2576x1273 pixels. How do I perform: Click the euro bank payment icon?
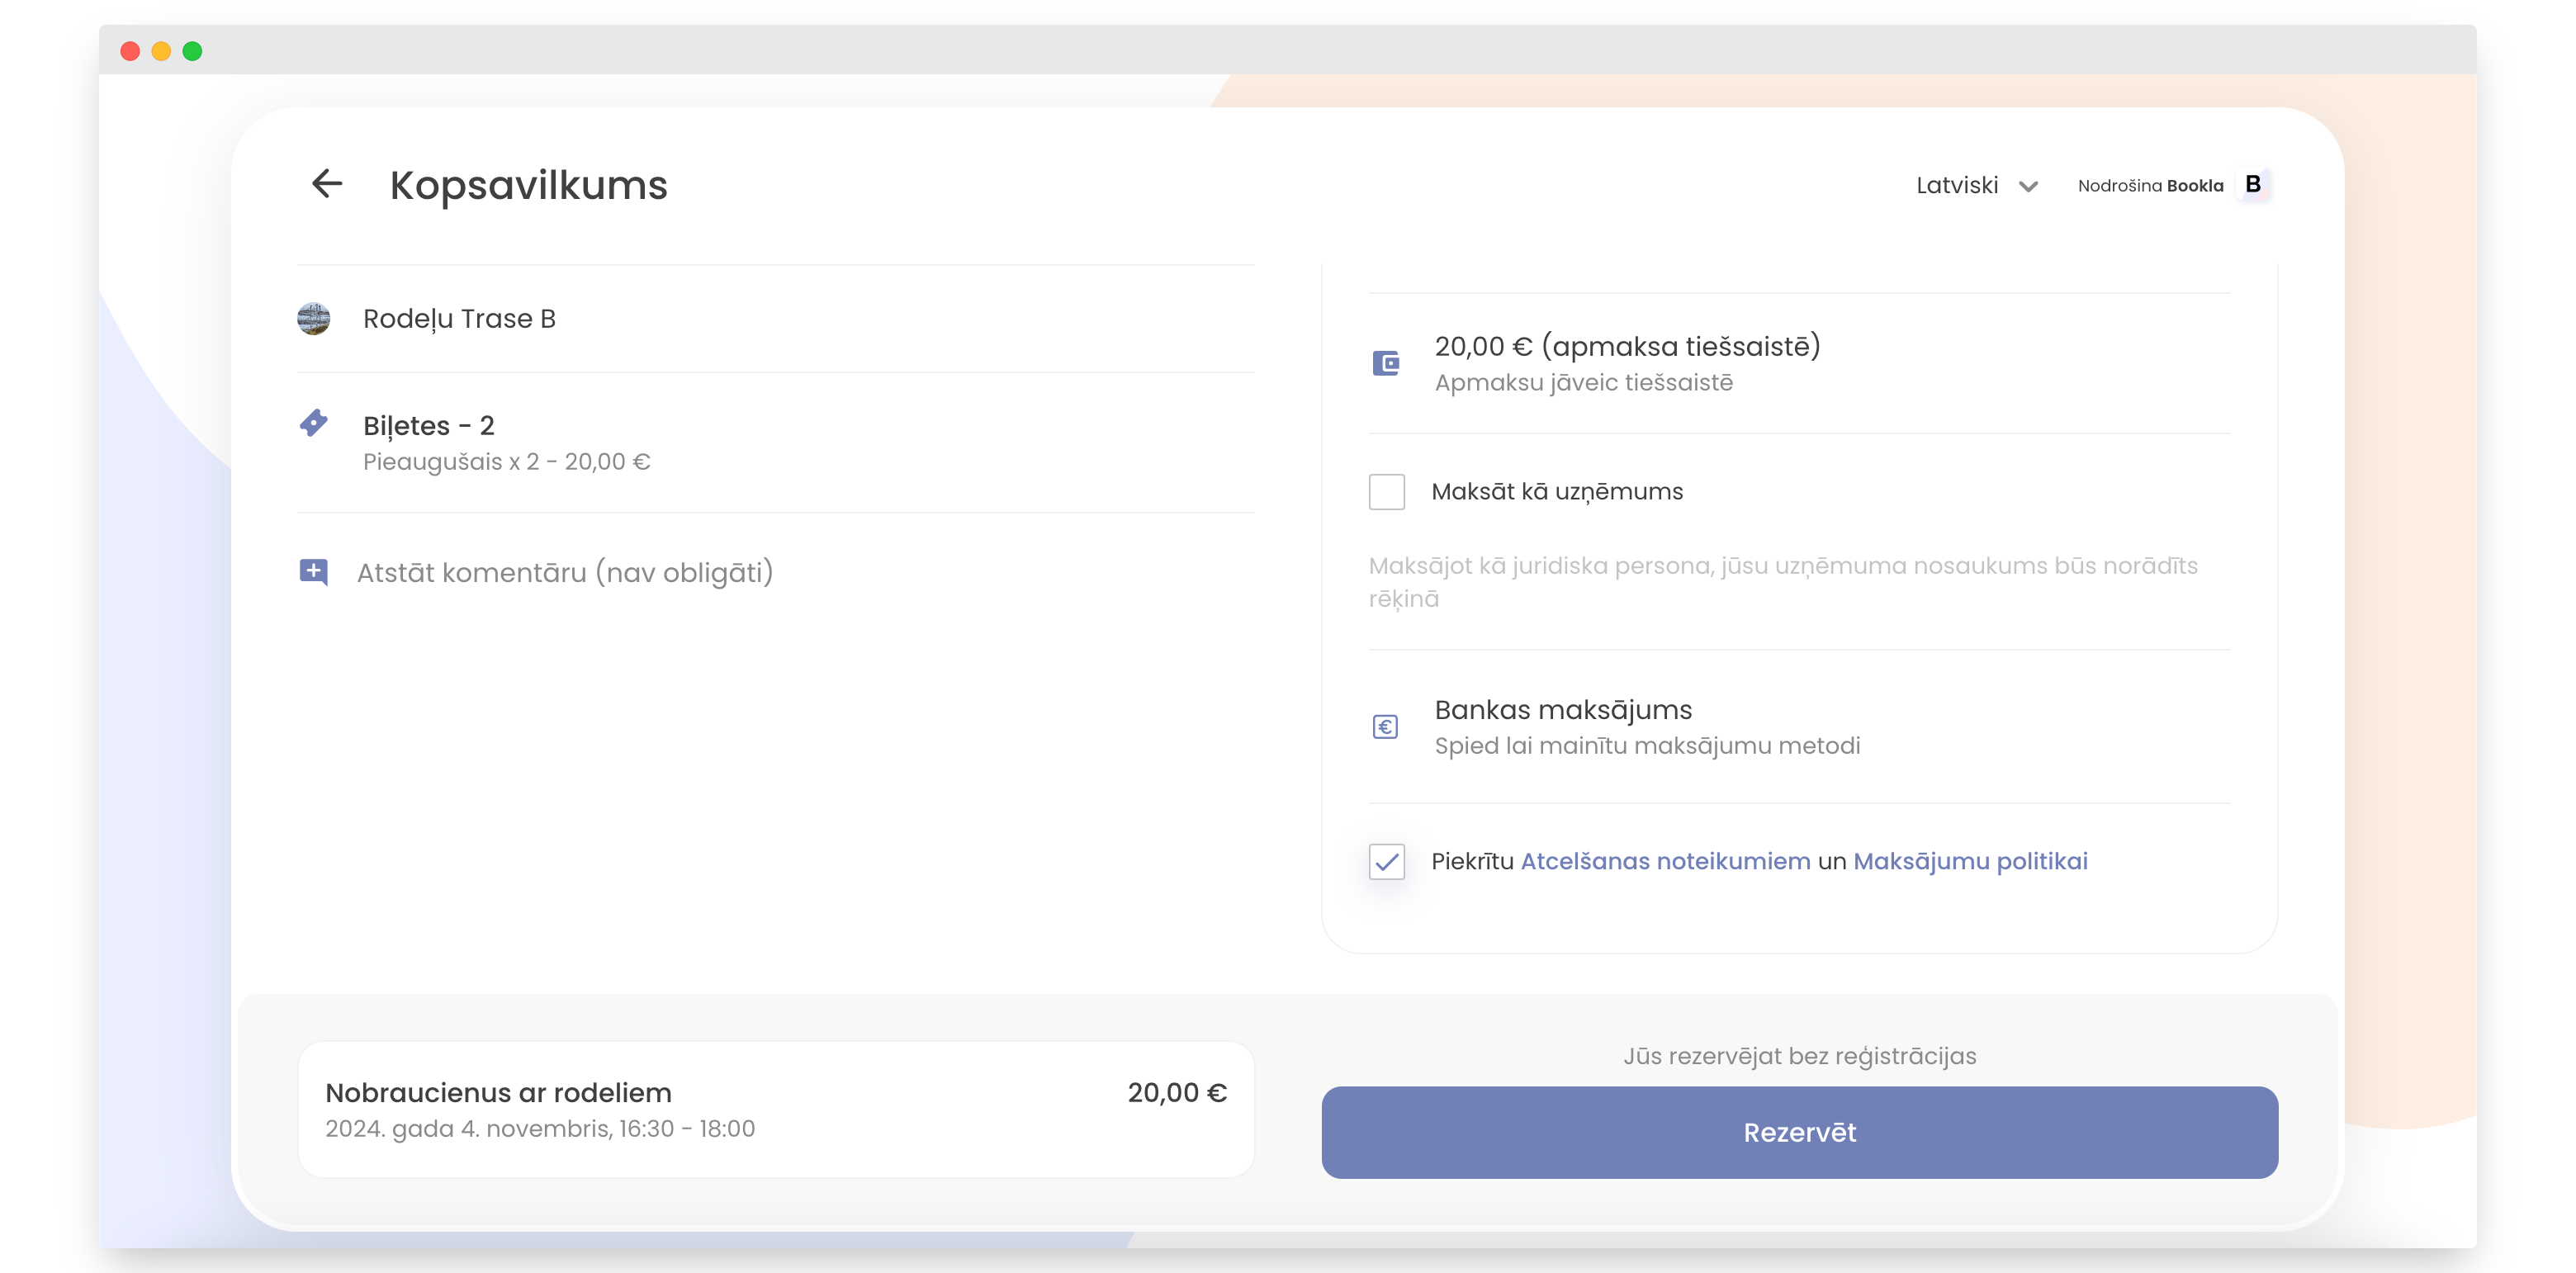click(x=1386, y=727)
